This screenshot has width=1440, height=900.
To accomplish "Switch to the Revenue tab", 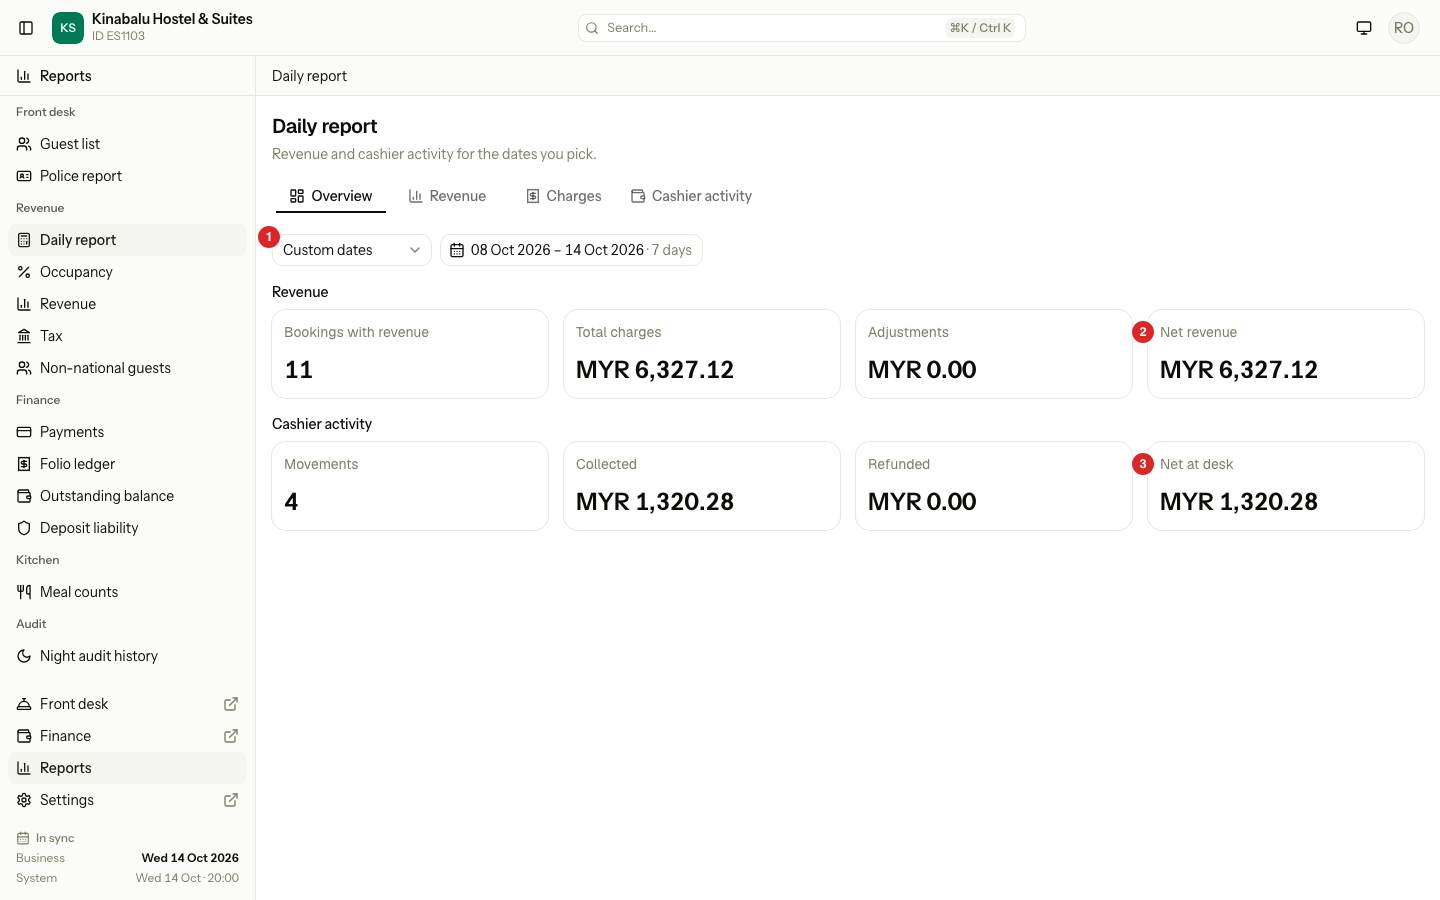I will click(x=447, y=196).
